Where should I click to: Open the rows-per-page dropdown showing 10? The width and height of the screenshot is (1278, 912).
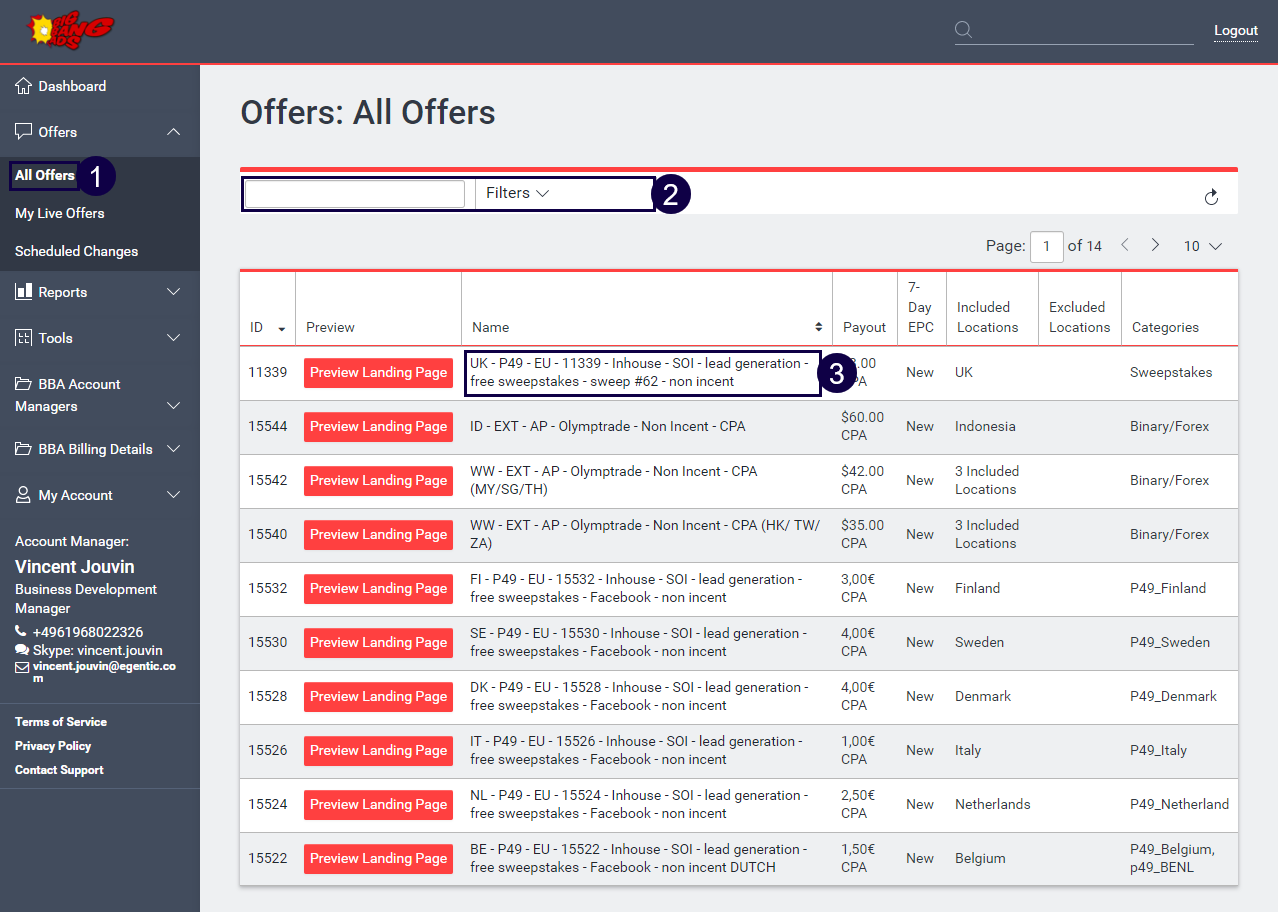click(x=1202, y=246)
